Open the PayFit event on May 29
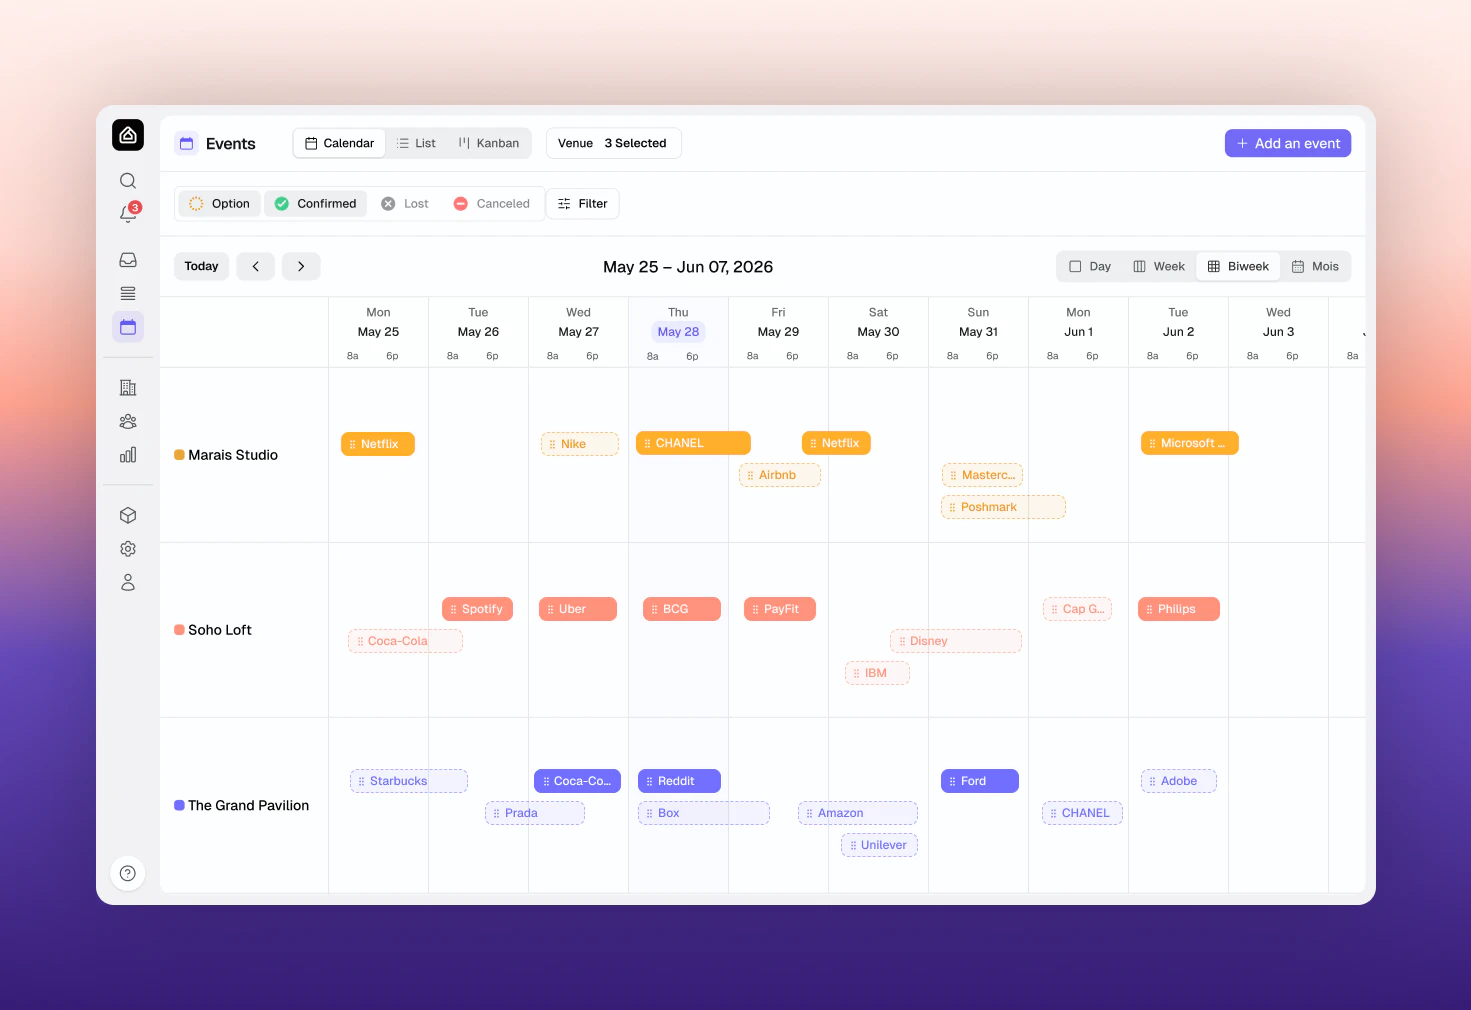This screenshot has width=1471, height=1010. coord(780,609)
